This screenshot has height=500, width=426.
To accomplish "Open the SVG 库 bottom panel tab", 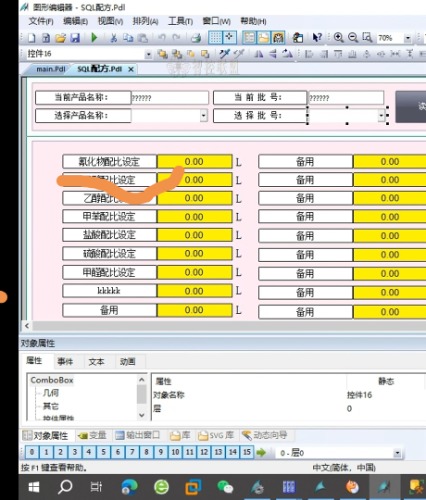I will [x=216, y=435].
